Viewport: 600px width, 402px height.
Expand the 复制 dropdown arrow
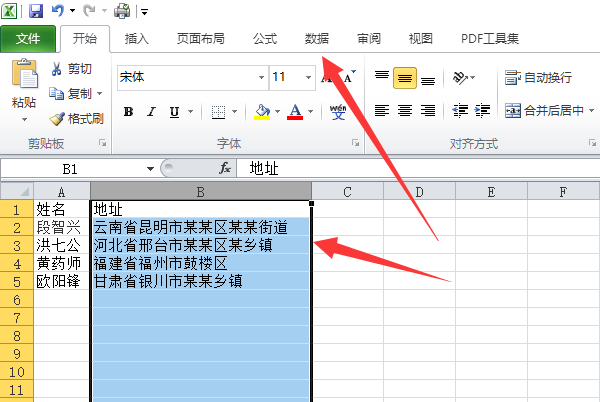tap(100, 93)
